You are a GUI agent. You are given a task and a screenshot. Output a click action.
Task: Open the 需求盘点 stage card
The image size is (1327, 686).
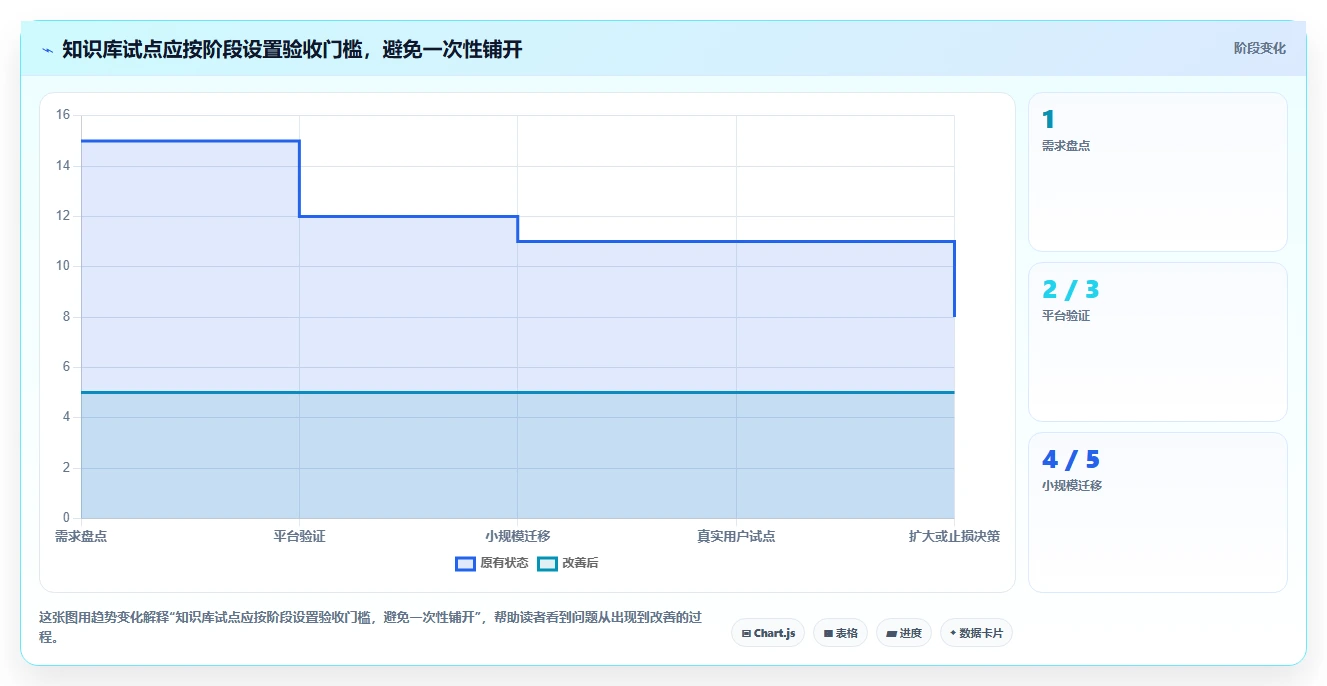(1157, 172)
